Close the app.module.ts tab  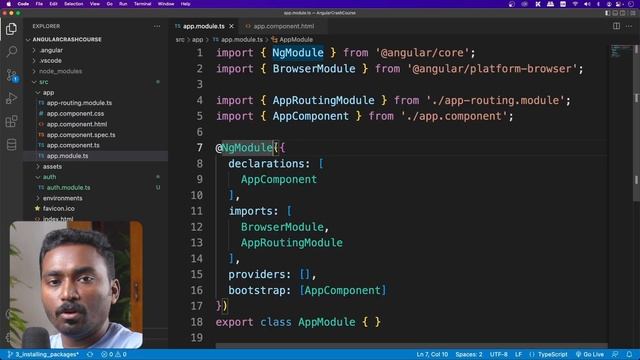[x=231, y=26]
